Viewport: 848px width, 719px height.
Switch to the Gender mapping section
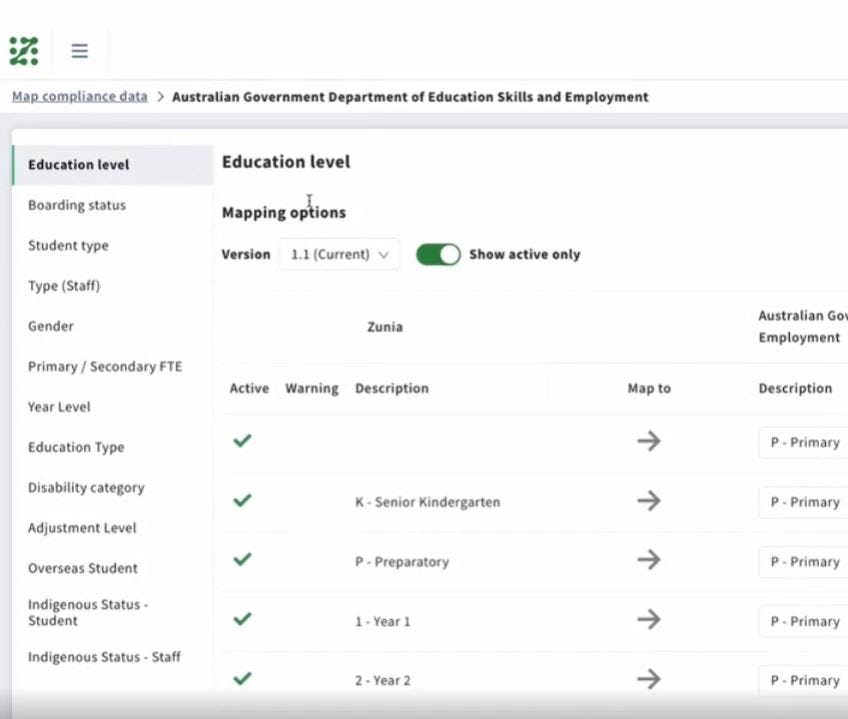tap(50, 326)
